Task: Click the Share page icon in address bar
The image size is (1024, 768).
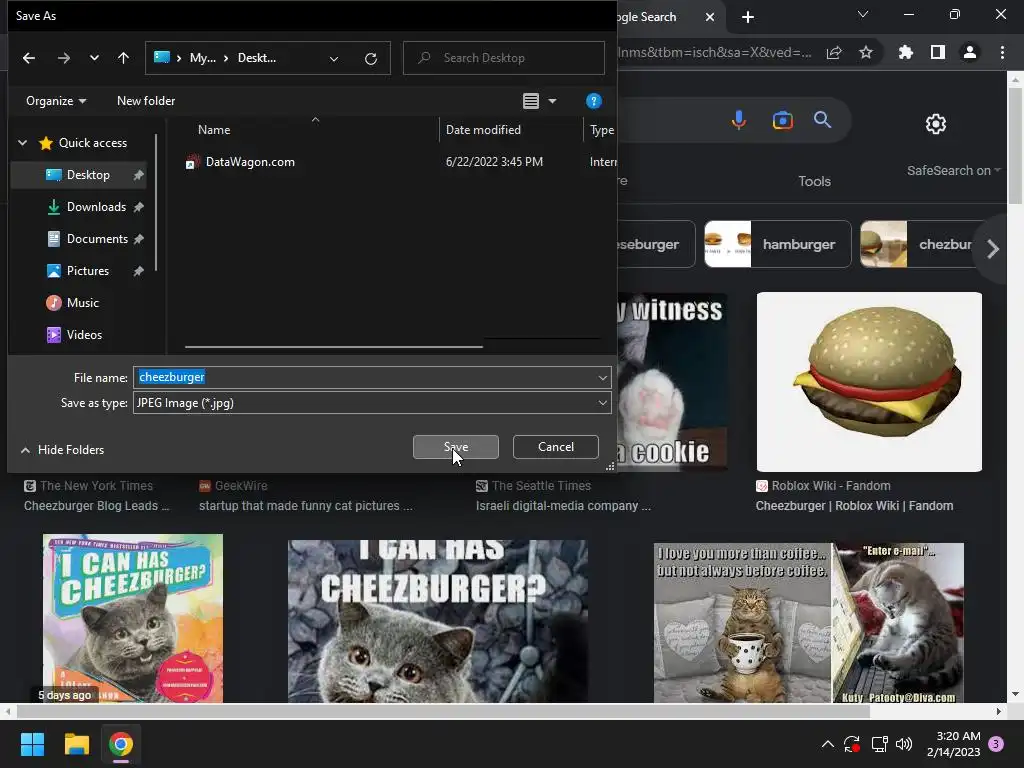Action: click(x=834, y=53)
